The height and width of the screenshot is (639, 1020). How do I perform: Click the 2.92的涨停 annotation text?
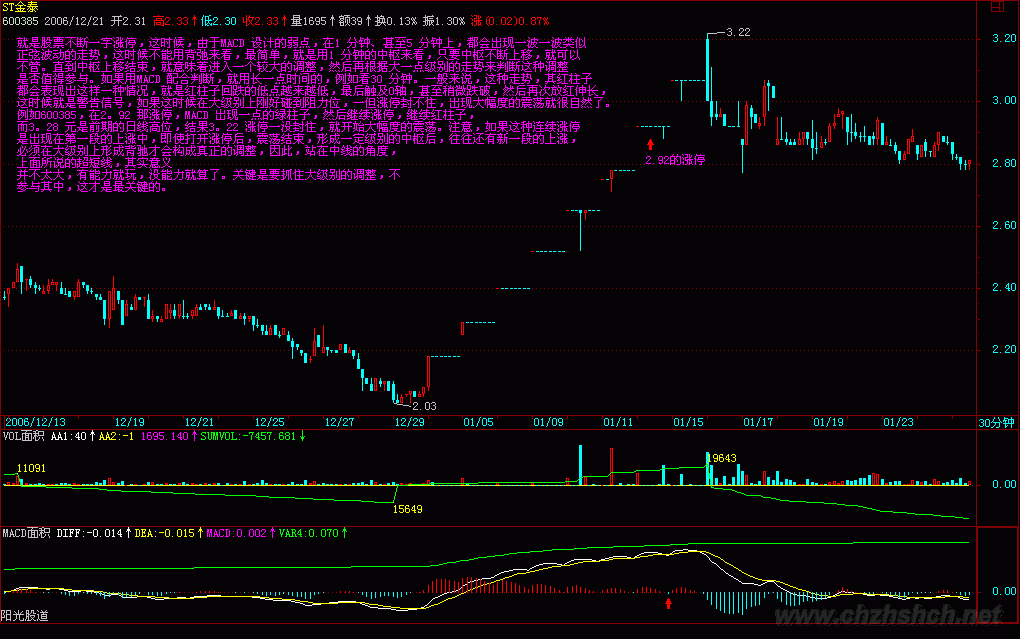(675, 159)
